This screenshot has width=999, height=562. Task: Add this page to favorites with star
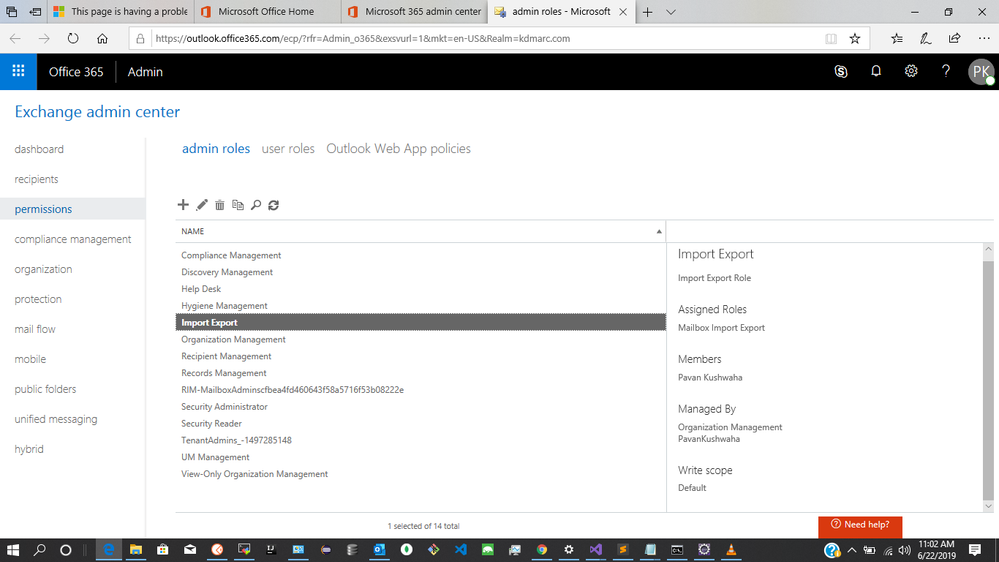(x=855, y=38)
